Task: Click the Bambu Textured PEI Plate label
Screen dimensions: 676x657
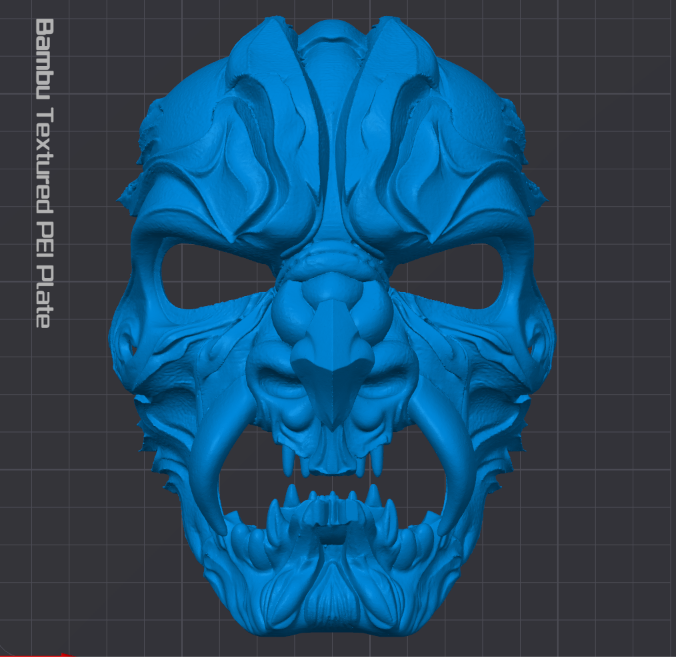Action: click(x=44, y=173)
